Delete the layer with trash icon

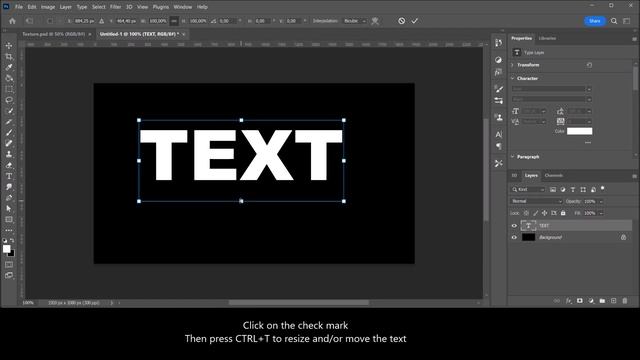coord(624,301)
